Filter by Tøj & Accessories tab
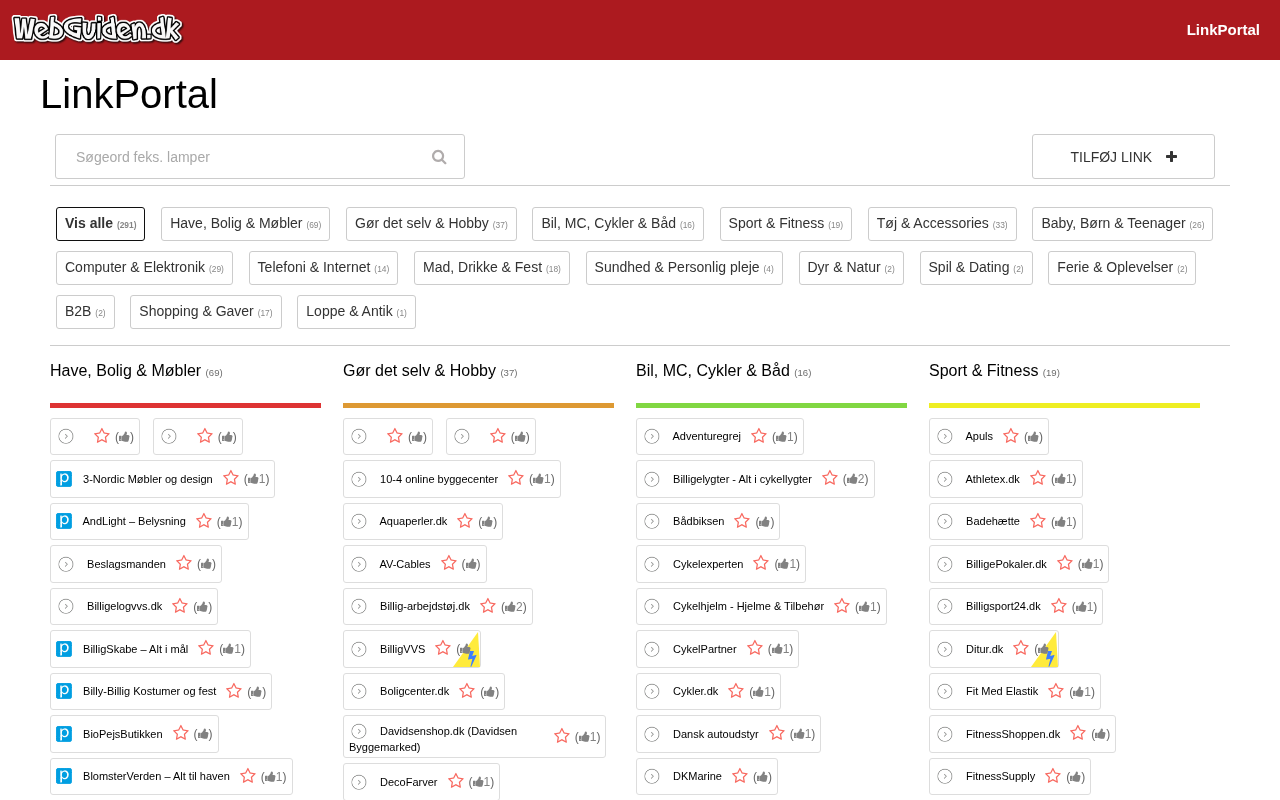The height and width of the screenshot is (800, 1280). (942, 224)
